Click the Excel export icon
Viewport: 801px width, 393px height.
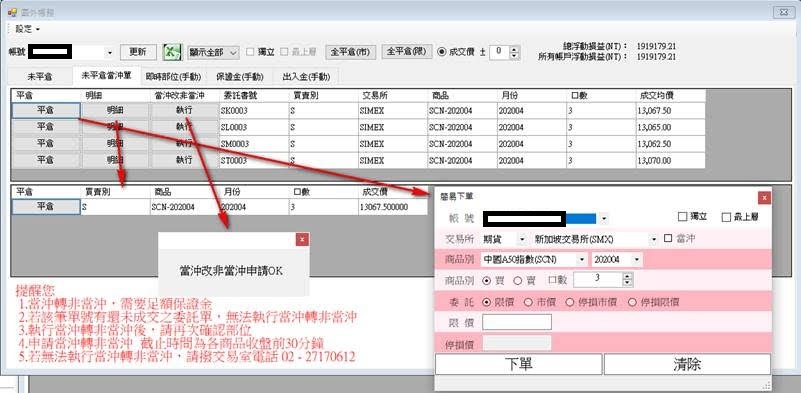[x=173, y=52]
